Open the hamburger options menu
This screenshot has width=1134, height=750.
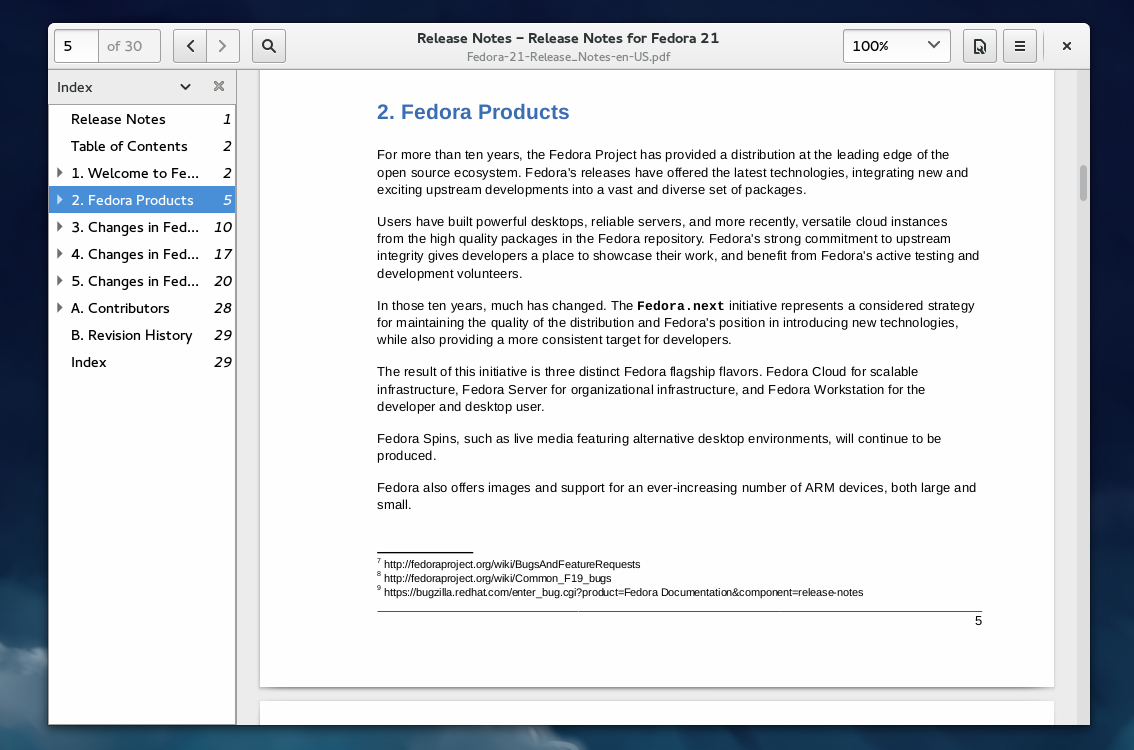[1019, 46]
